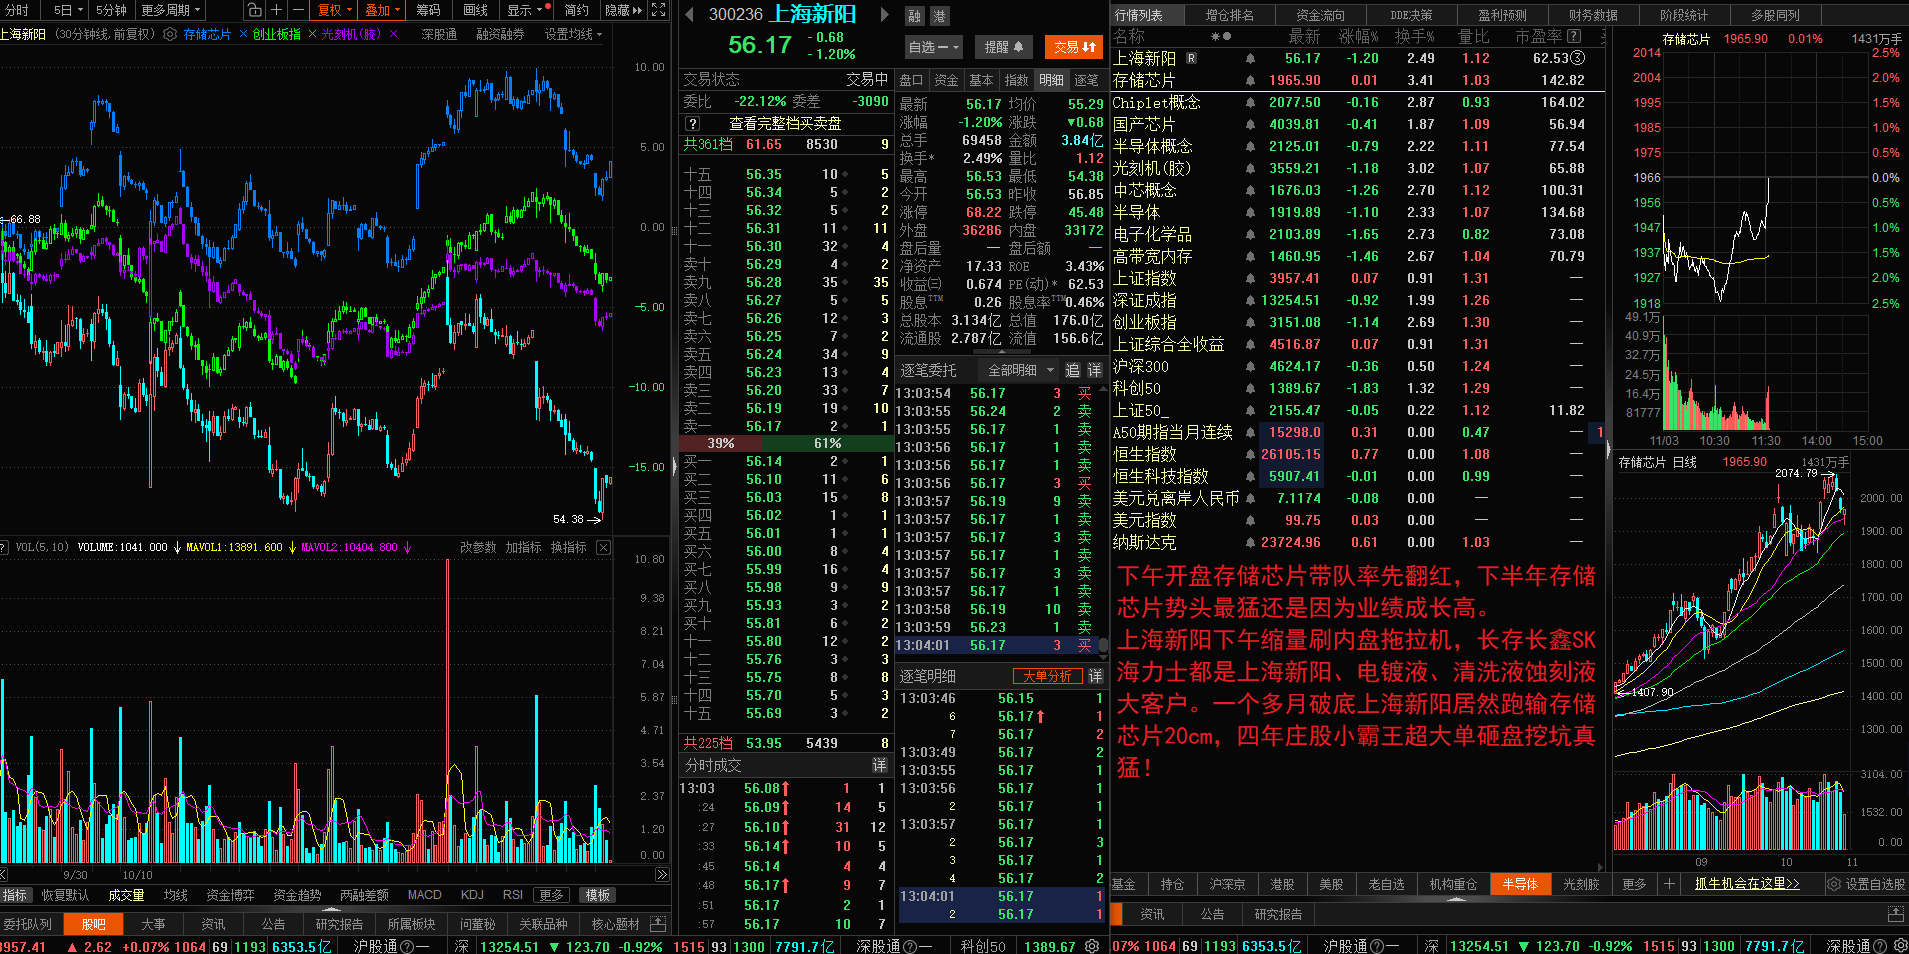
Task: Click the R badge beside 上海新阳 row
Action: click(x=1191, y=58)
